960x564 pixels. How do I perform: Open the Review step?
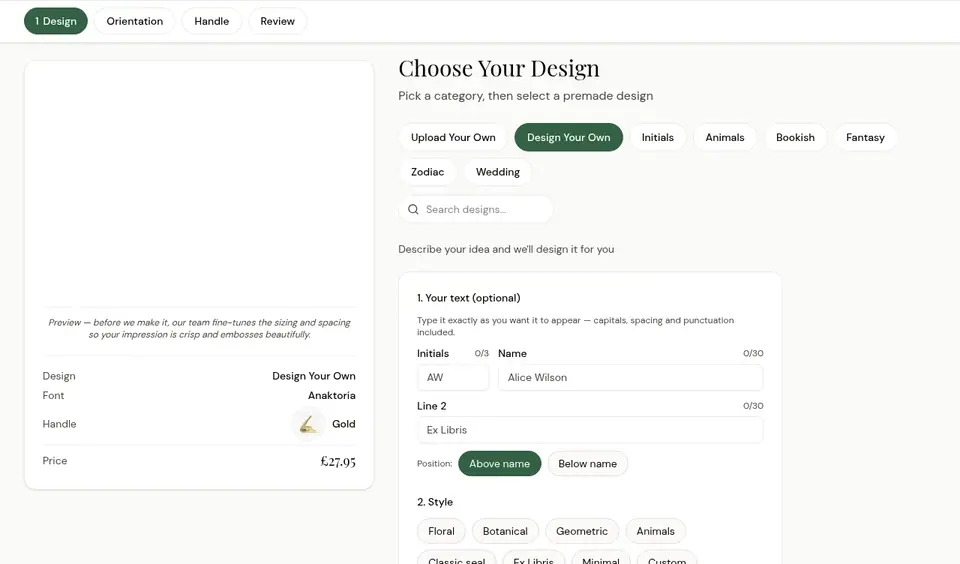coord(277,21)
